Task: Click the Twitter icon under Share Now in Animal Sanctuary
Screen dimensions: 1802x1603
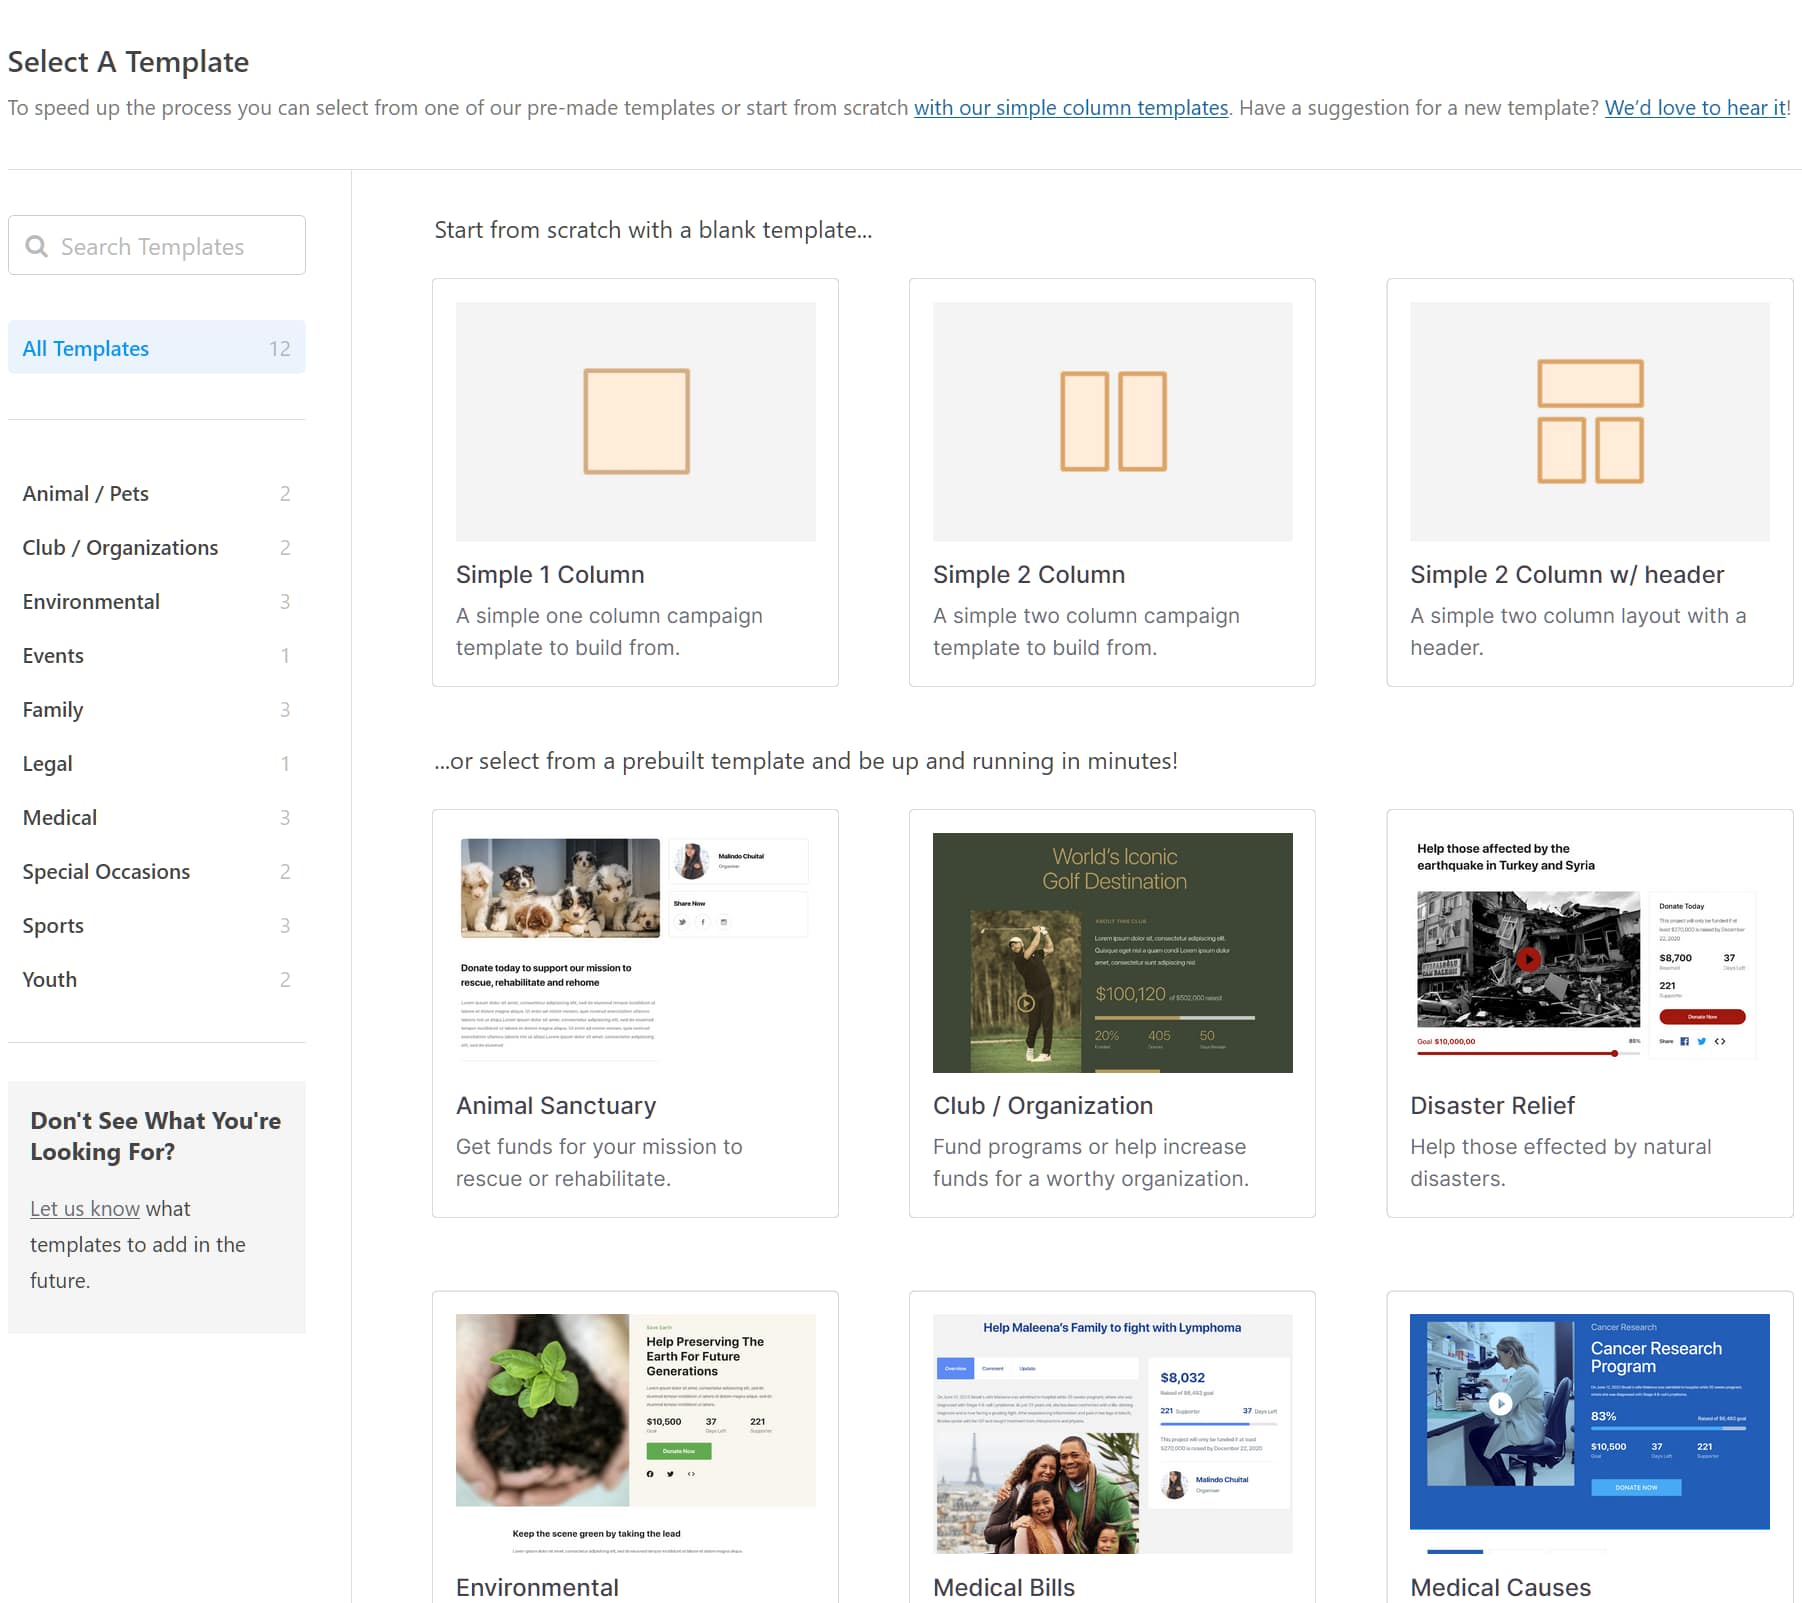Action: (682, 922)
